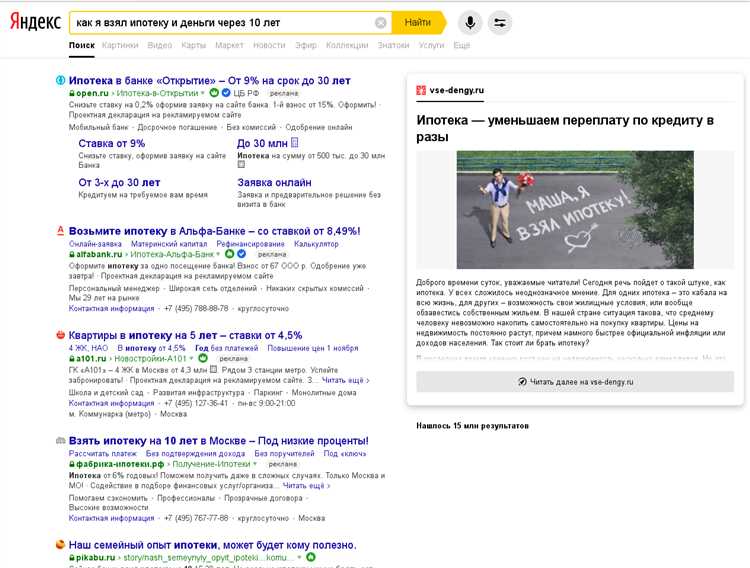The height and width of the screenshot is (568, 750).
Task: Click 'Читать далее на vse-dengy.ru' button
Action: [575, 382]
